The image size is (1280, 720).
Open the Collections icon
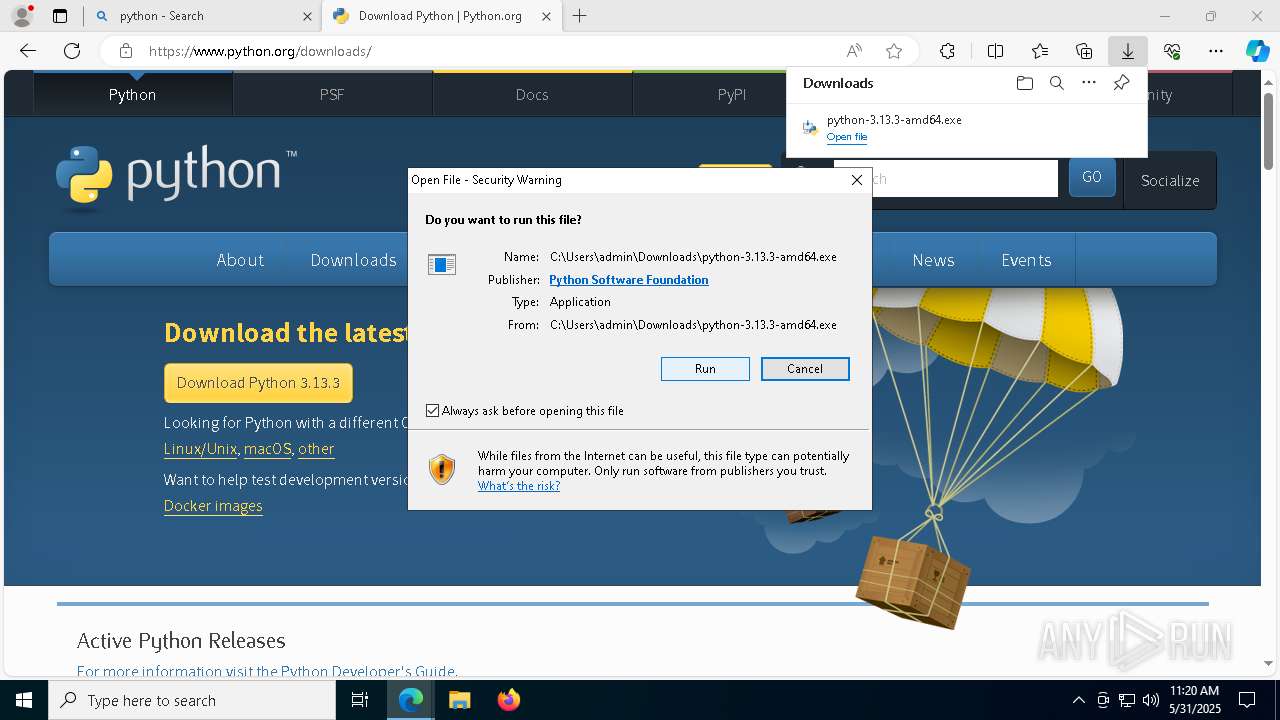1084,51
